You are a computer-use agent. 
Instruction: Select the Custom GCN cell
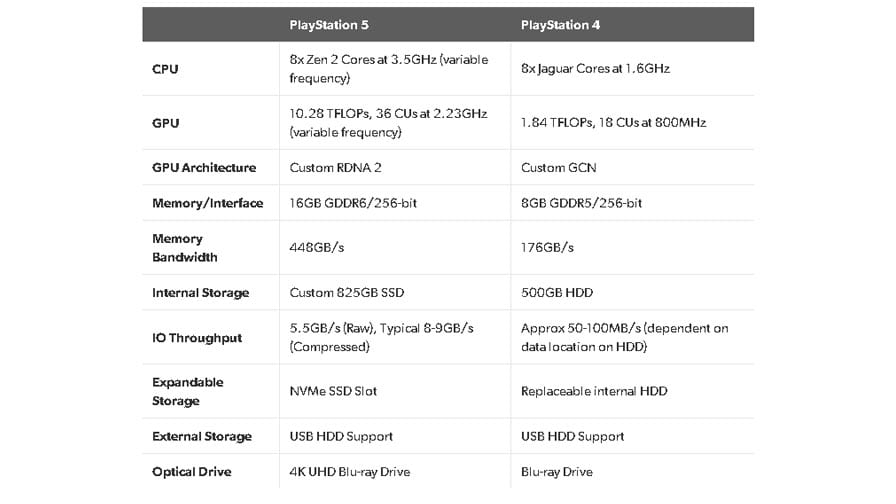pos(558,167)
